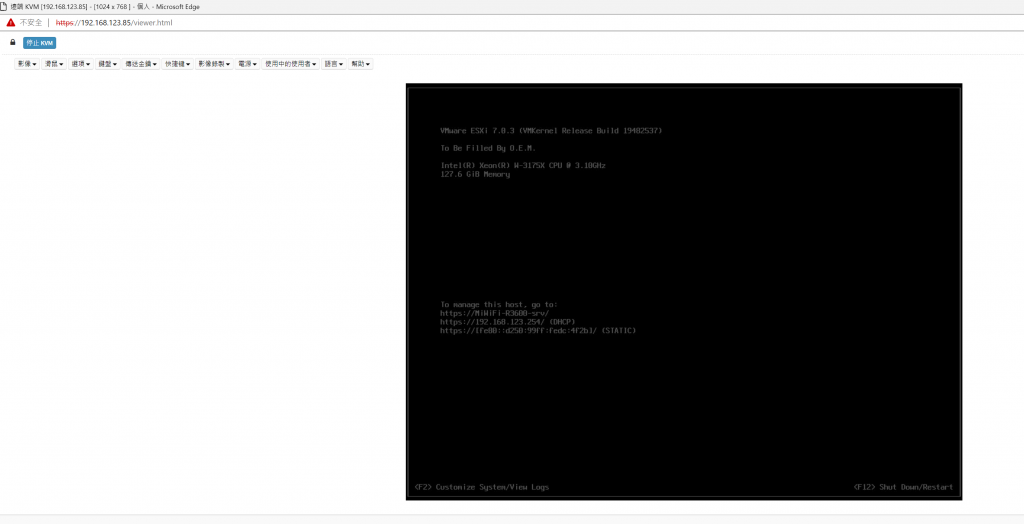Open the 滑鼠 (Mouse) dropdown menu
Viewport: 1024px width, 524px height.
point(54,64)
